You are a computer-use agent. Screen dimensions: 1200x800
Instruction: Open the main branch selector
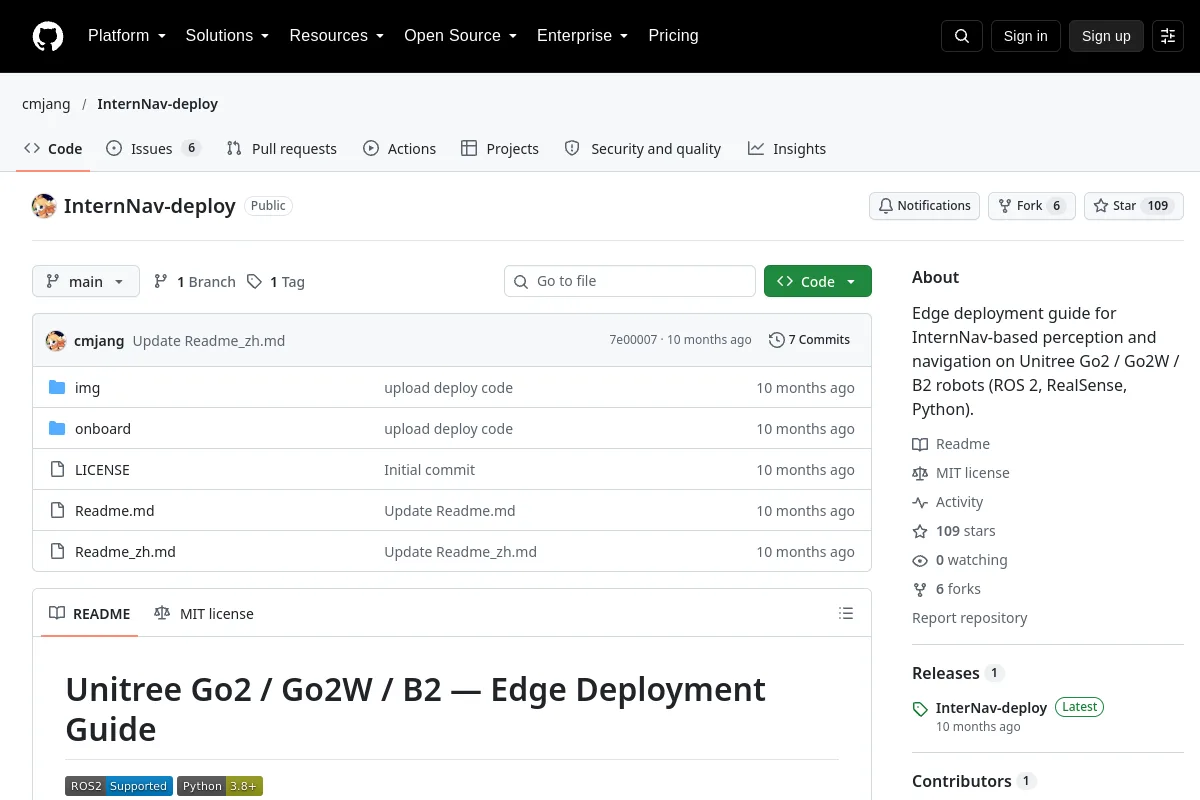coord(86,281)
